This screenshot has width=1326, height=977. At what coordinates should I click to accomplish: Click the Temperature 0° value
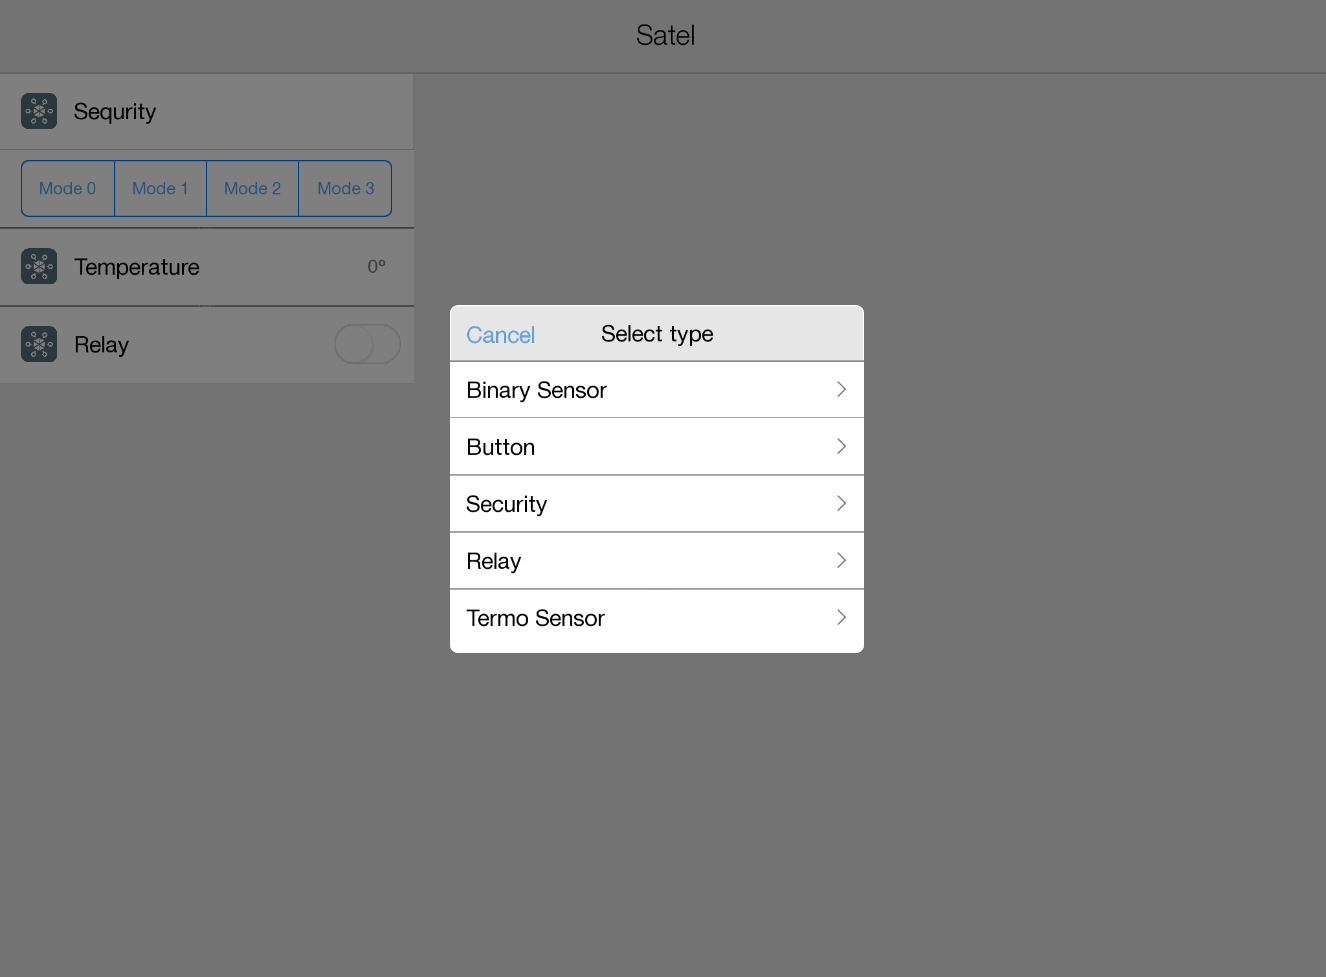[x=376, y=267]
